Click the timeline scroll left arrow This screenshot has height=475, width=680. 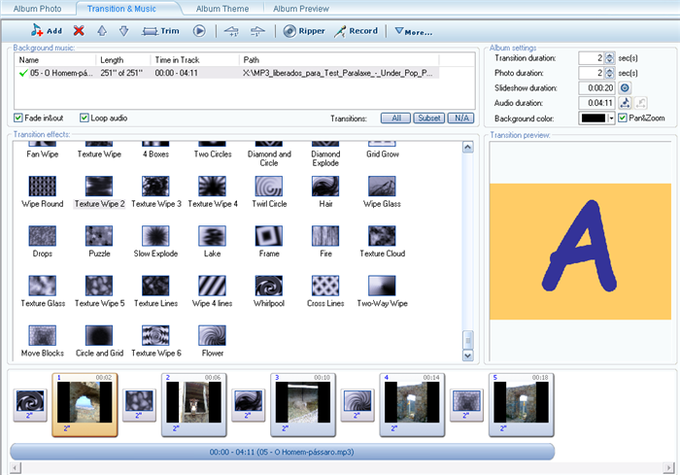pyautogui.click(x=15, y=468)
